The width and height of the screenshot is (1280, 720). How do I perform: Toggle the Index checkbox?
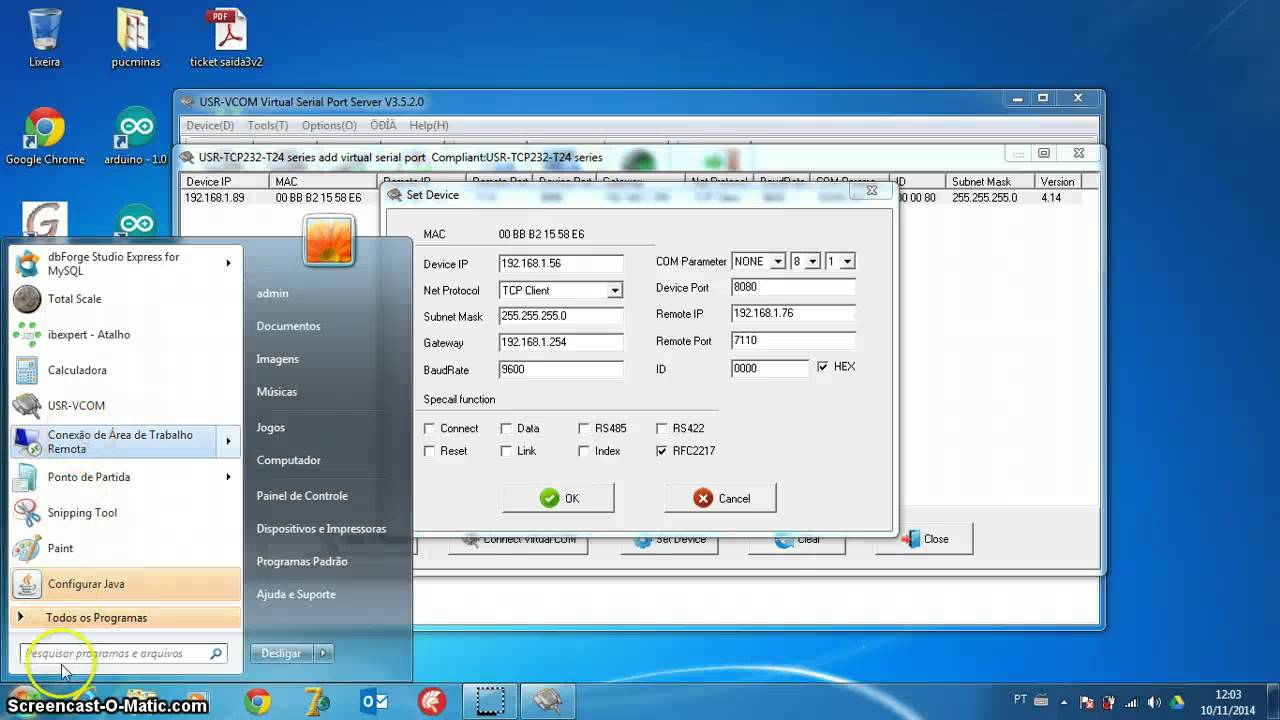584,451
